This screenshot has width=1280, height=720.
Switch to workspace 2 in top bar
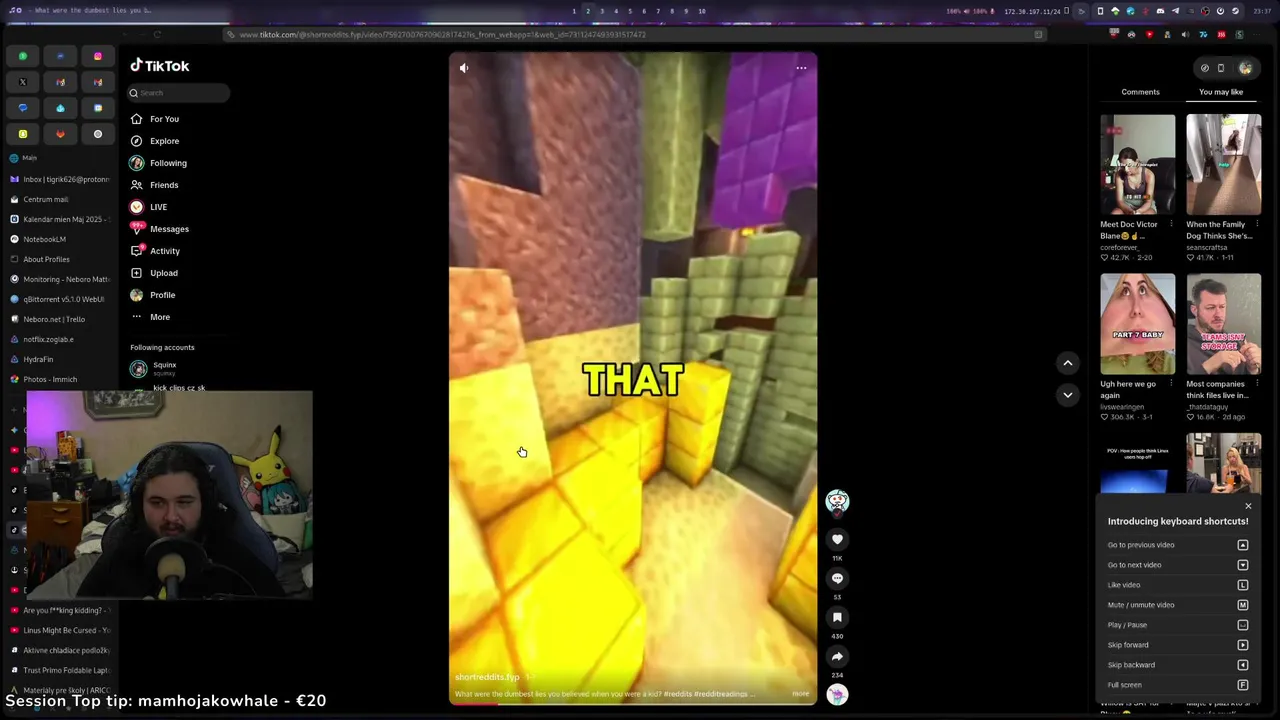click(587, 11)
